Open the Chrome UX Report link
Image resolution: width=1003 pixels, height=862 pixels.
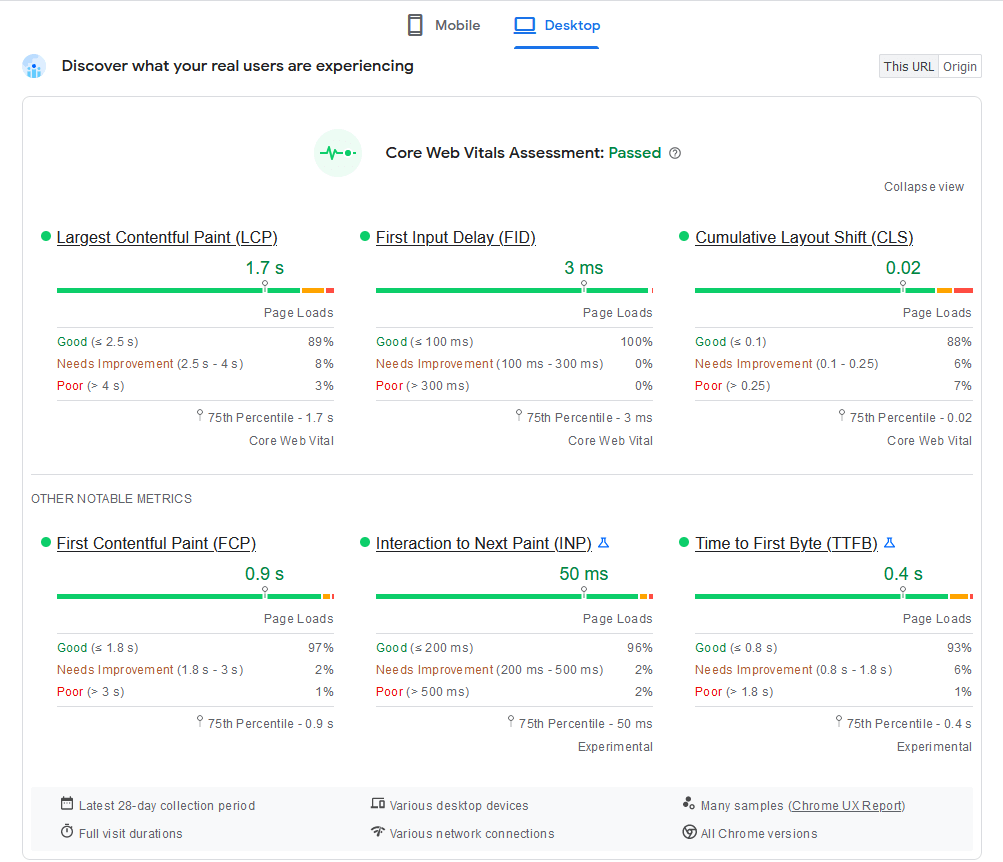[x=847, y=805]
